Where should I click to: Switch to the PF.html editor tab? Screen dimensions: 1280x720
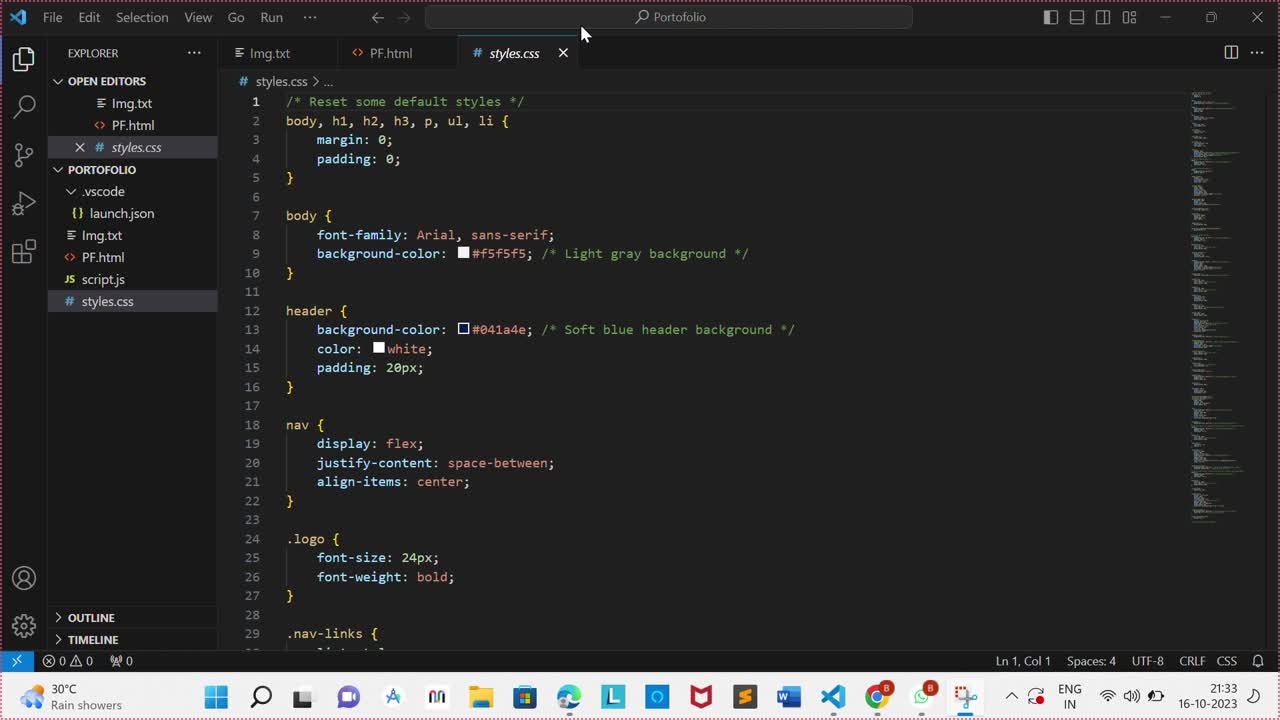click(390, 53)
